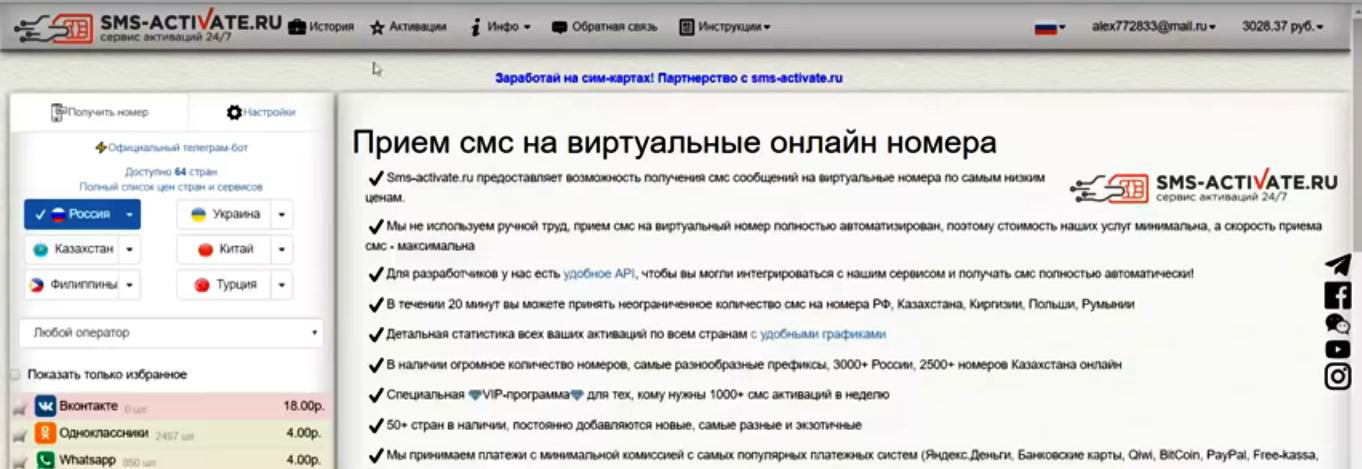1362x469 pixels.
Task: Click the Вконтакте 18.00р. price
Action: point(302,407)
